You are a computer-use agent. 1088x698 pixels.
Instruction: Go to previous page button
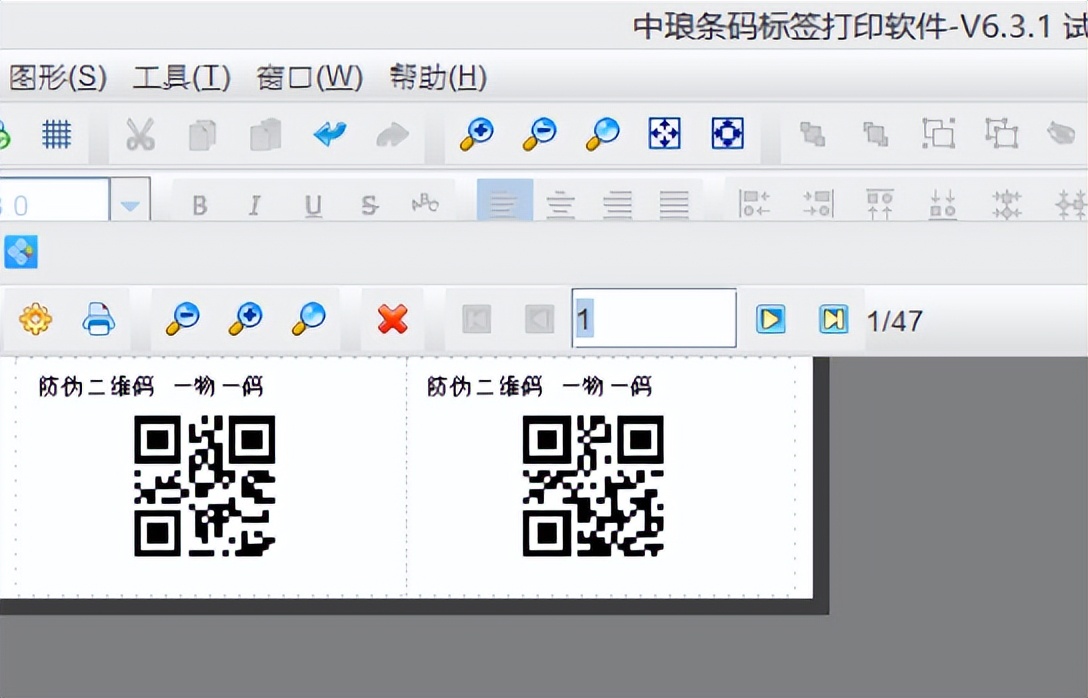(539, 319)
